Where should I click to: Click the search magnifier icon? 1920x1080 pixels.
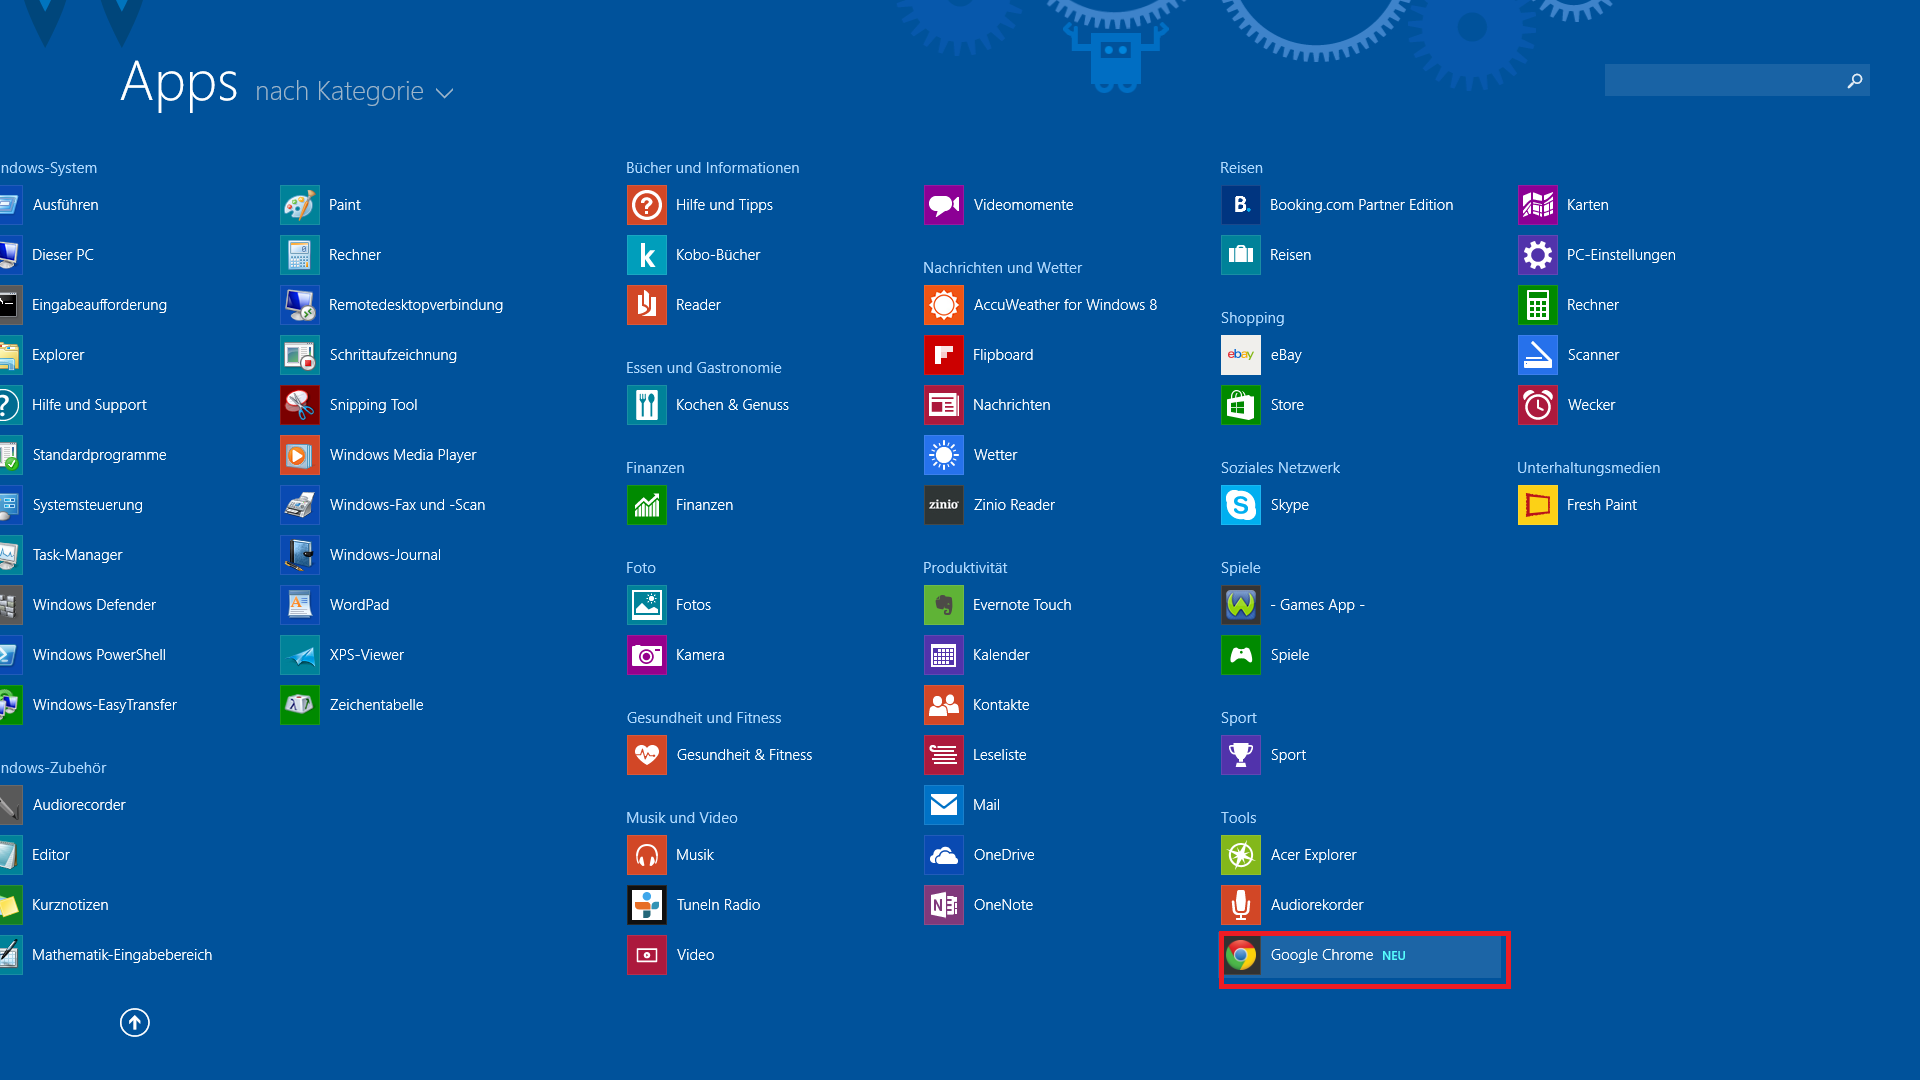pos(1855,80)
